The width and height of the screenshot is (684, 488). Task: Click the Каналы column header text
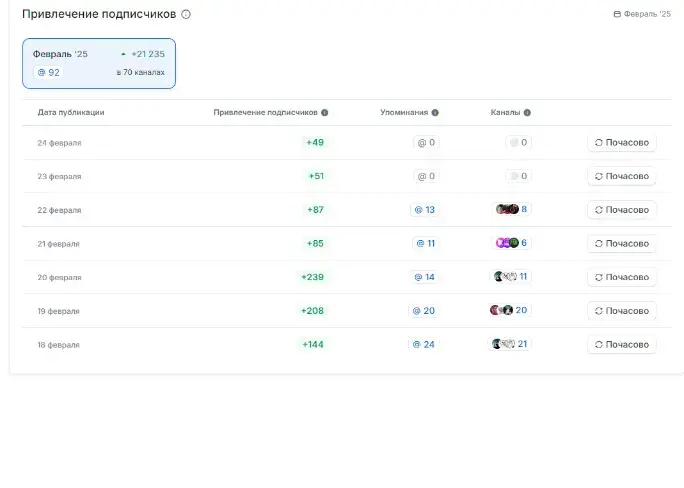(505, 112)
